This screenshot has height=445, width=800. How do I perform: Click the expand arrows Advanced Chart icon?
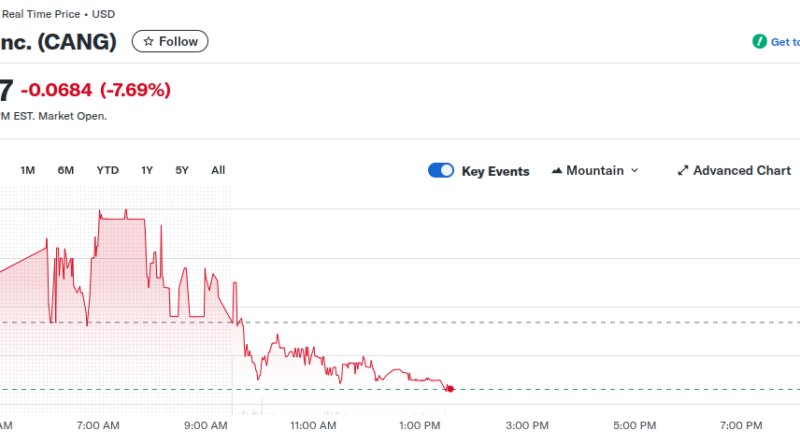(683, 171)
